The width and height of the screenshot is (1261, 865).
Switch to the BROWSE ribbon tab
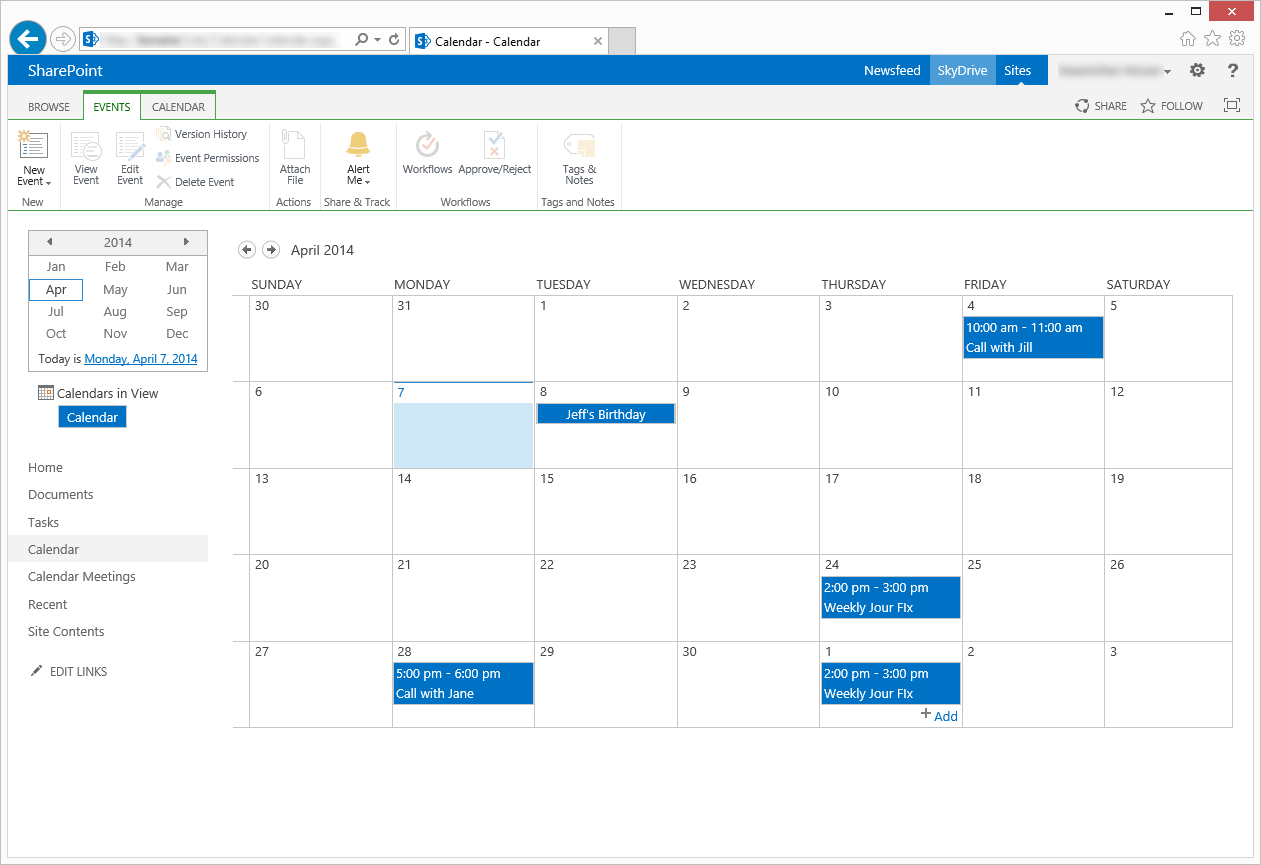click(x=49, y=107)
